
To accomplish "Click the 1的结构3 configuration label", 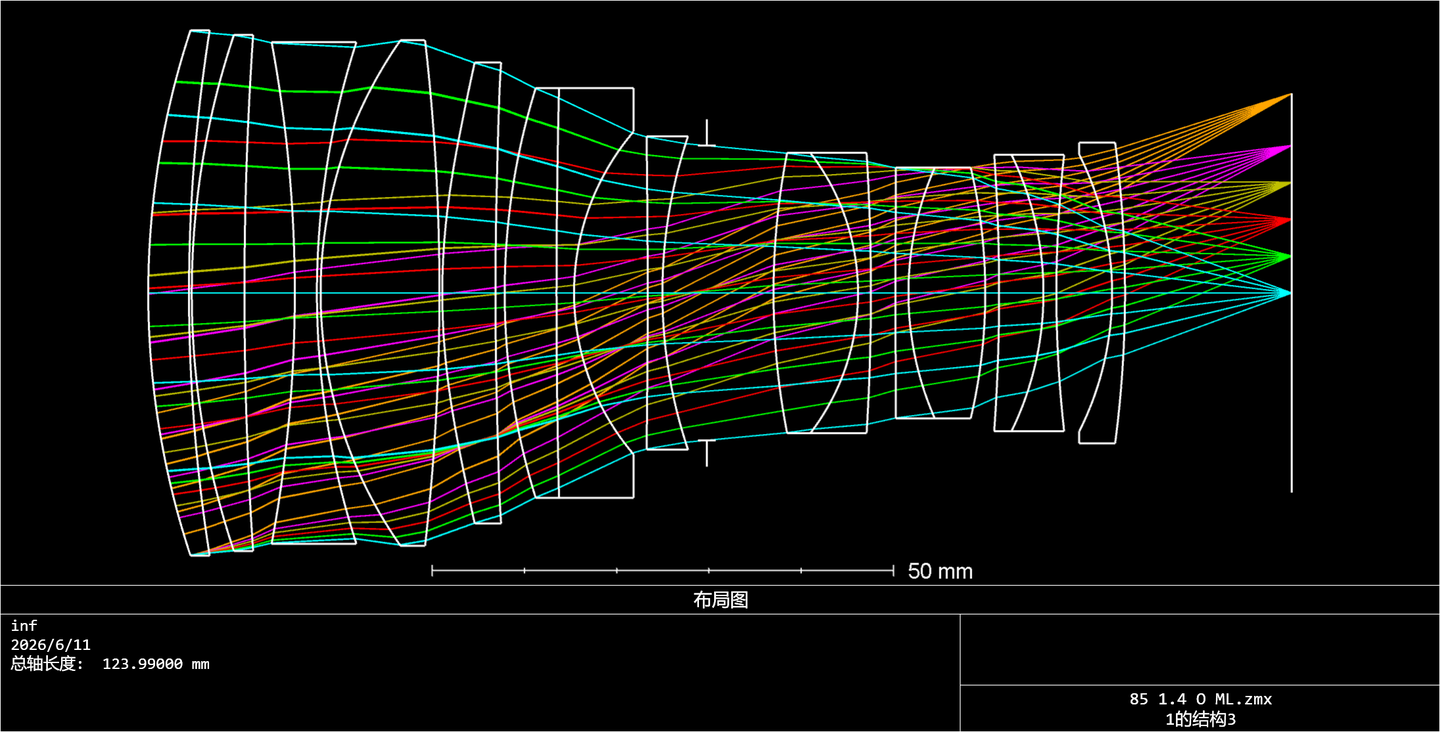I will (1200, 718).
